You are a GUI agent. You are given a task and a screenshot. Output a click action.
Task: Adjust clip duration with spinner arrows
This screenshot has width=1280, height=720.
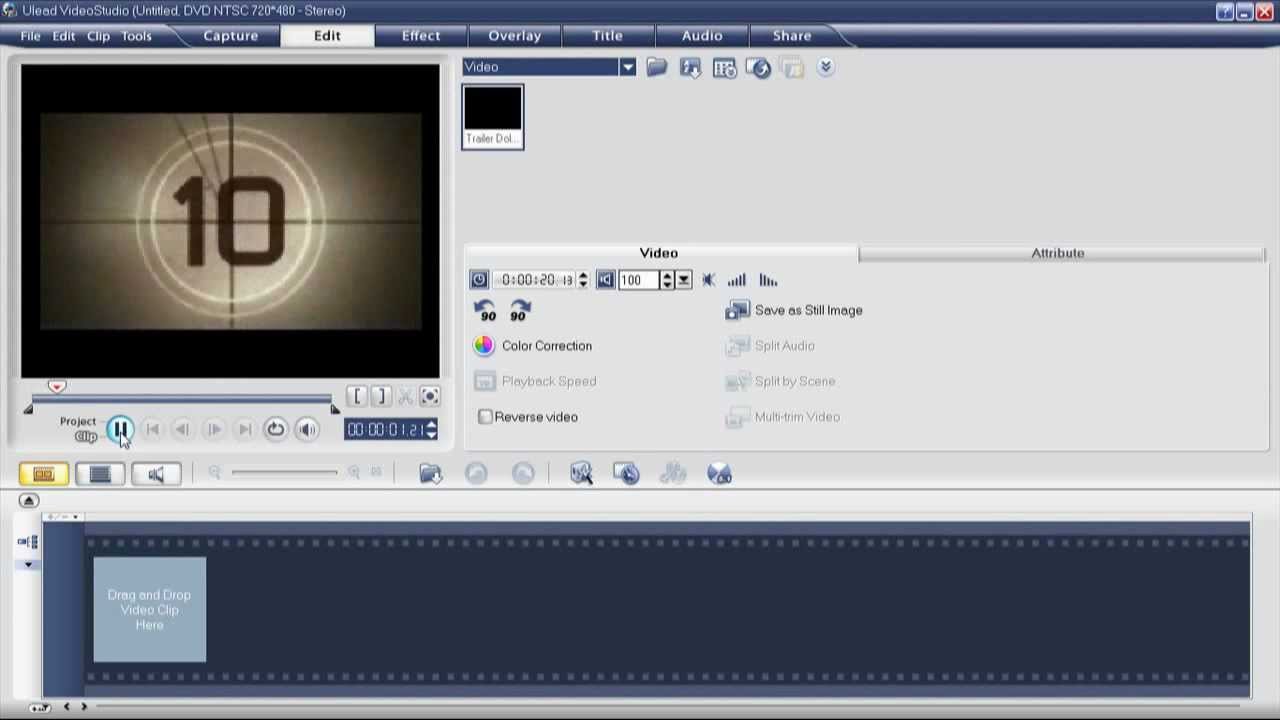[583, 280]
